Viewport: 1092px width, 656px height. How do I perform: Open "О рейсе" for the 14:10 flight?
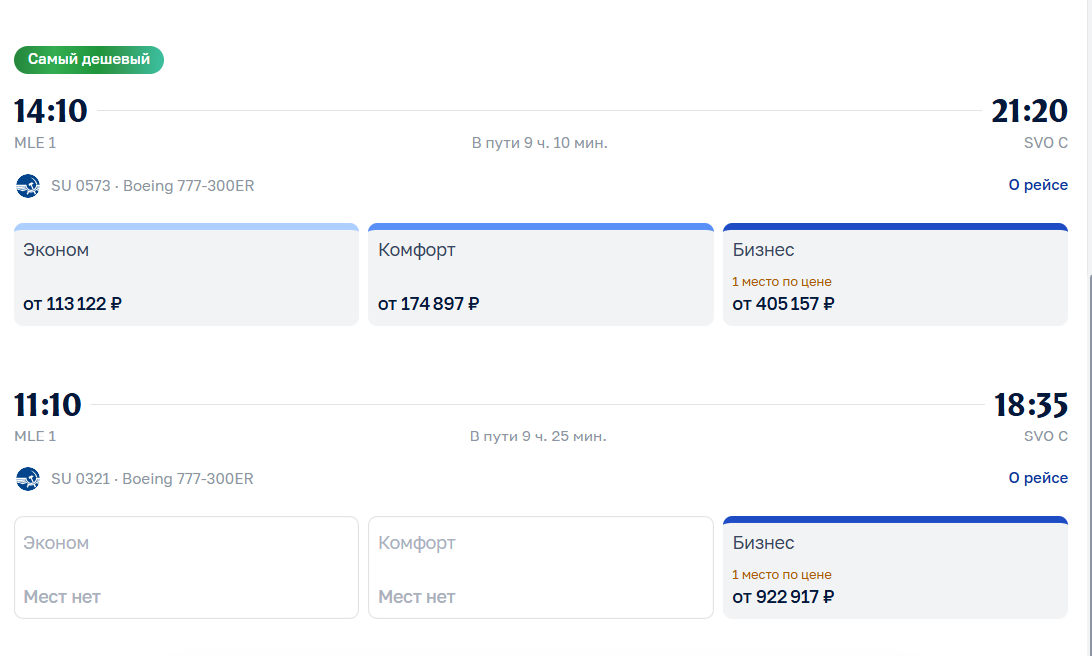pos(1037,185)
